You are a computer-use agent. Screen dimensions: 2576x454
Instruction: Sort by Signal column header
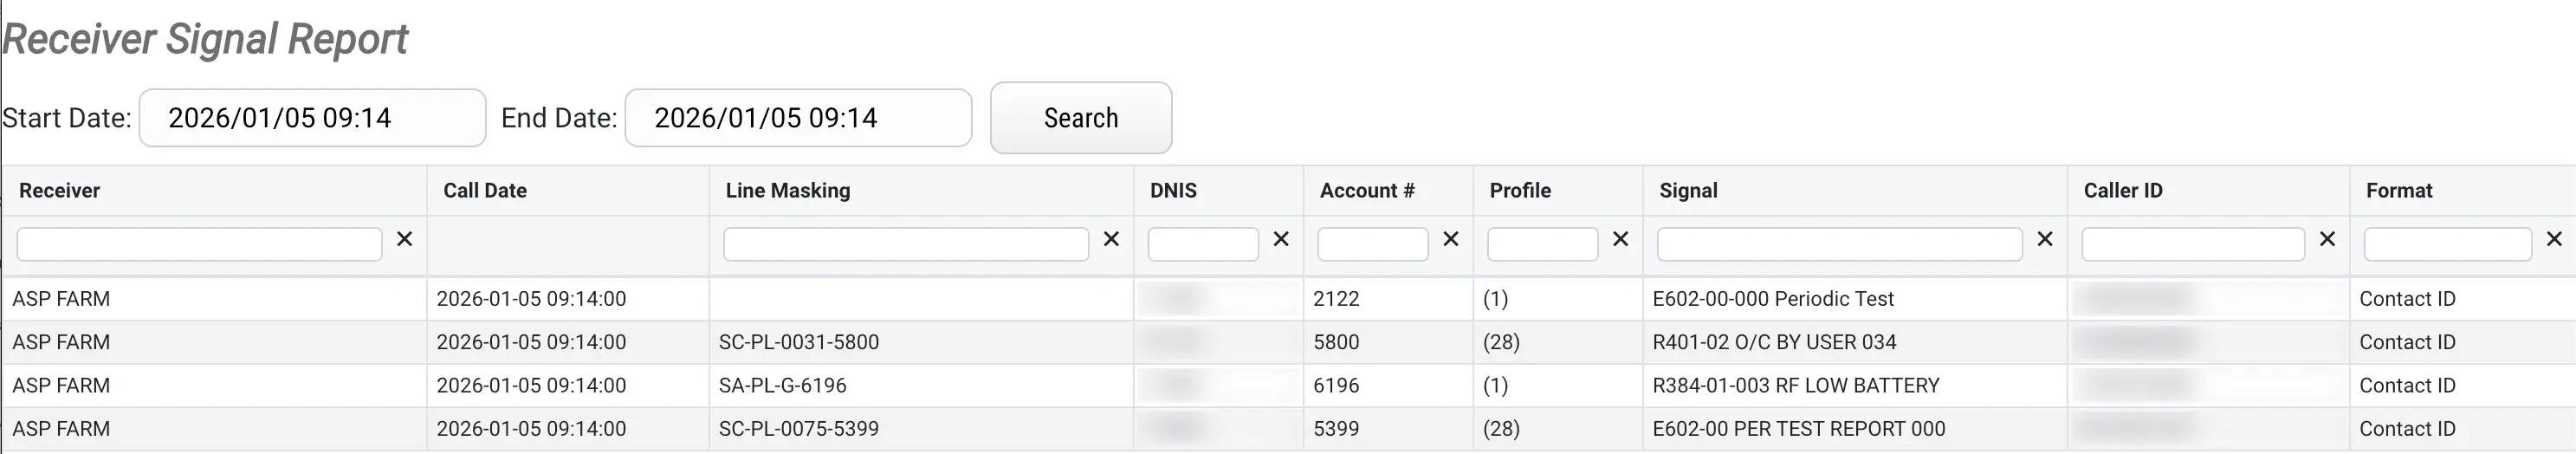pyautogui.click(x=1688, y=191)
